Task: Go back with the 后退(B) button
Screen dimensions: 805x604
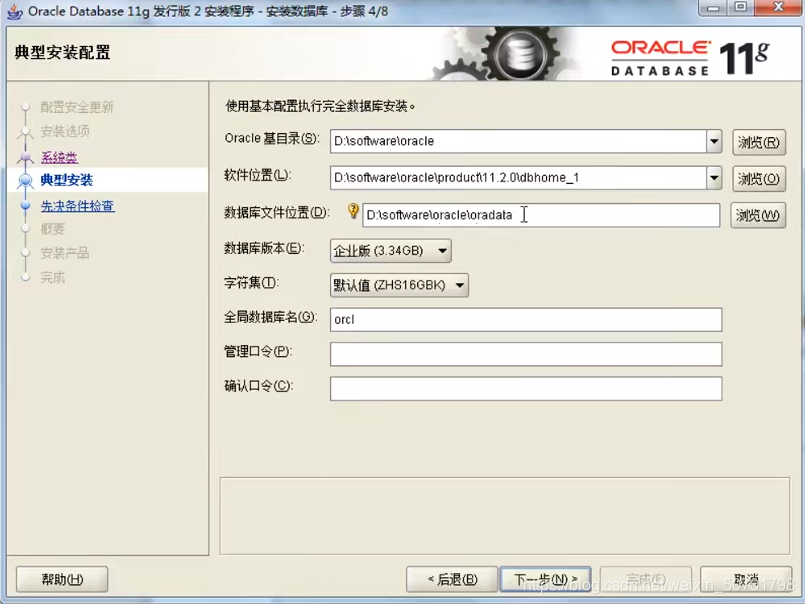Action: [x=452, y=579]
